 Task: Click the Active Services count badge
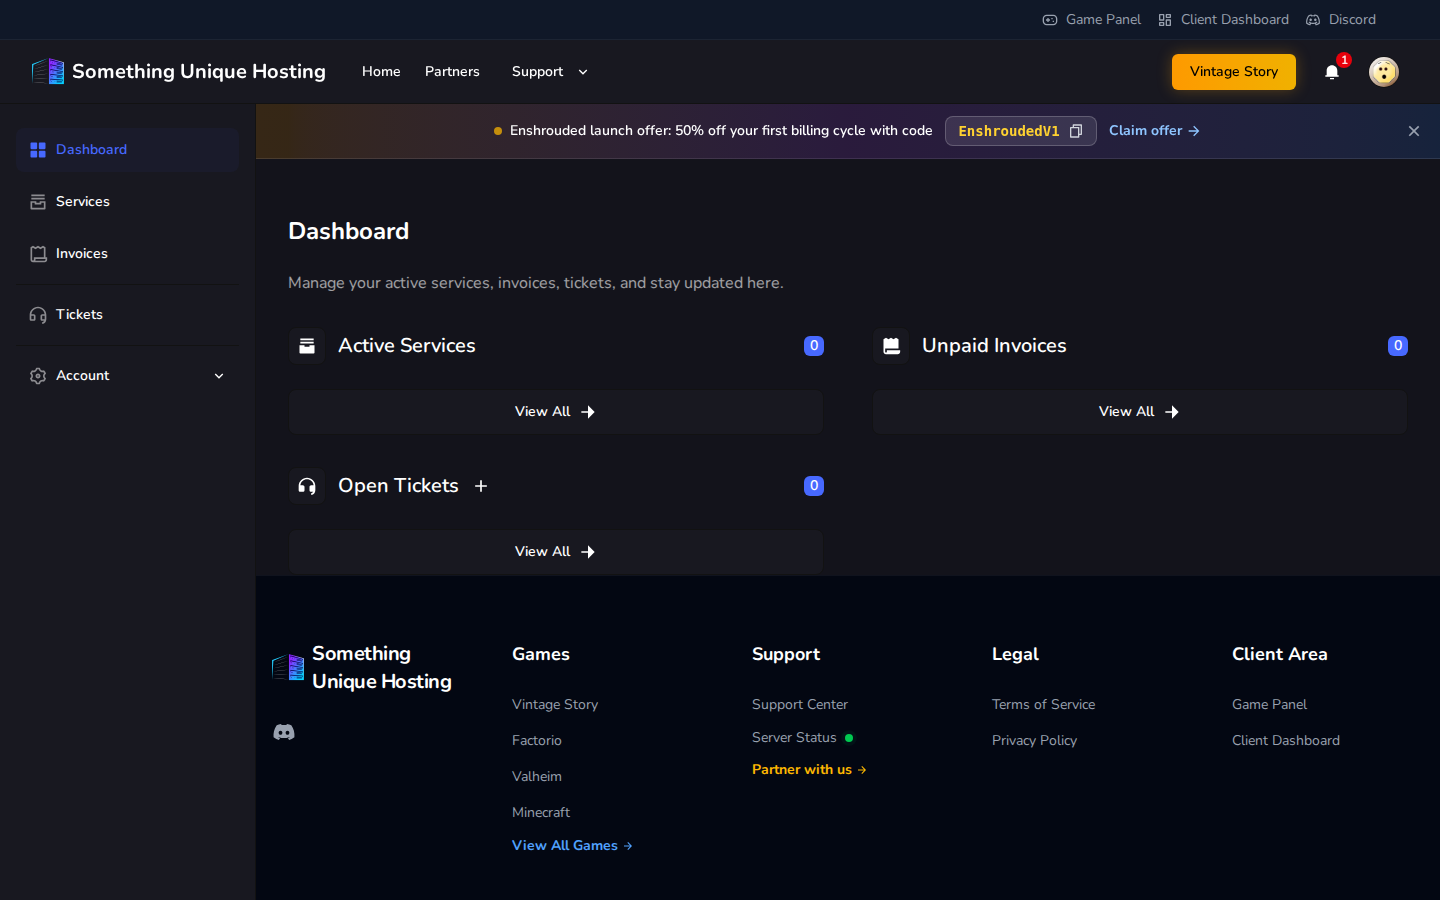pyautogui.click(x=814, y=346)
